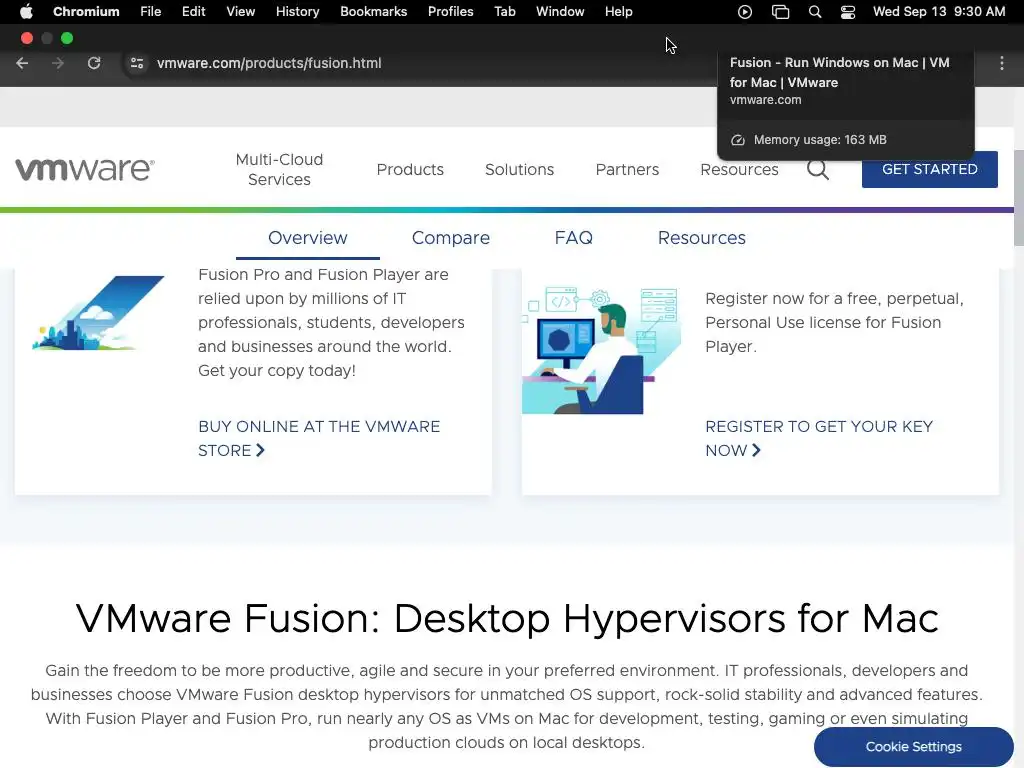Click the developer-at-desk illustration
The width and height of the screenshot is (1024, 768).
click(601, 350)
